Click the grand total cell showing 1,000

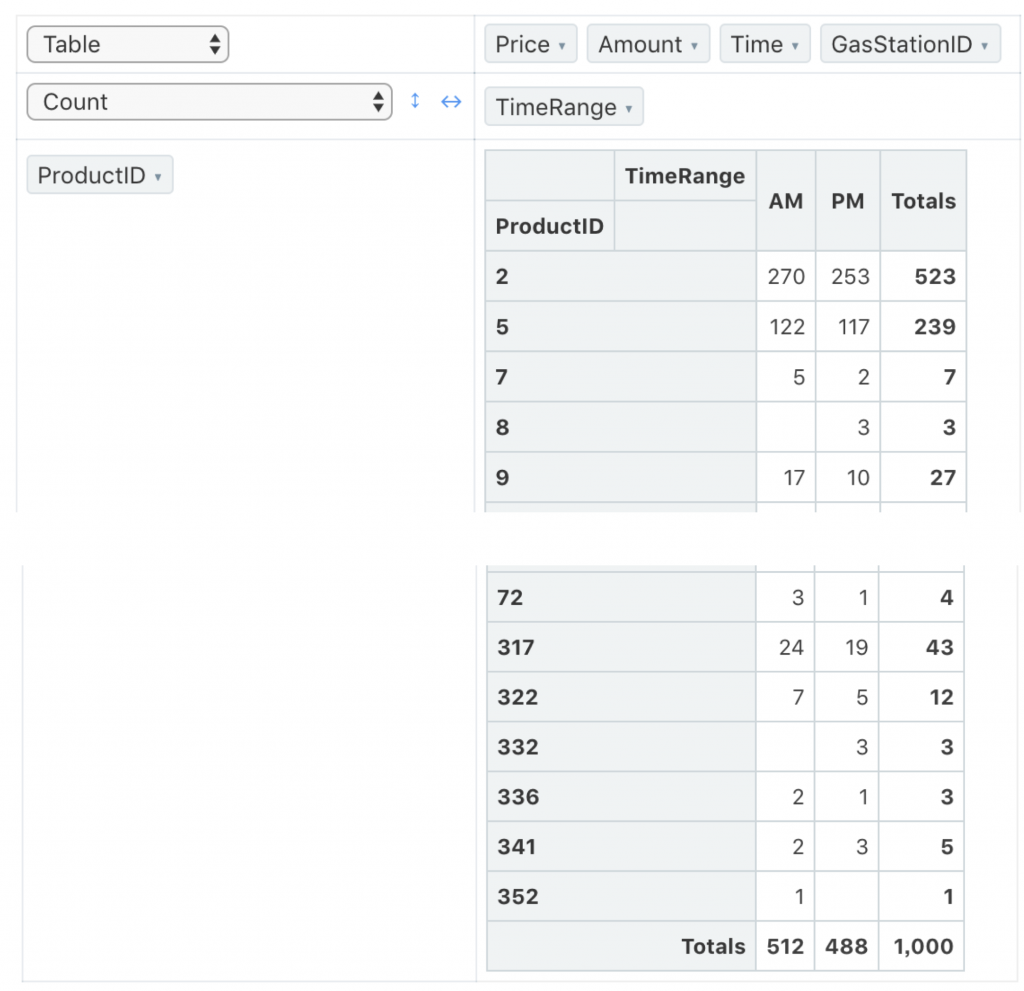[922, 946]
